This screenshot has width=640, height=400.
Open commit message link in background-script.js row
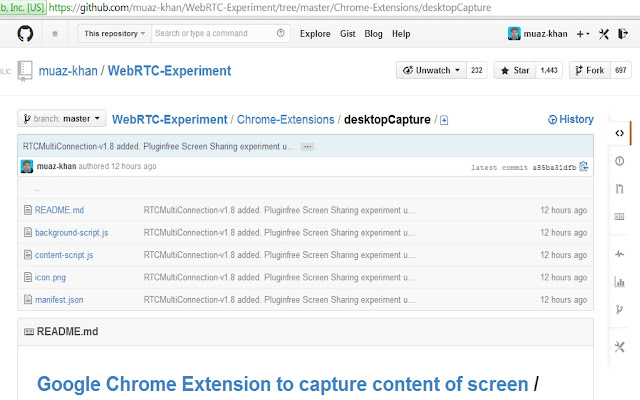coord(279,233)
